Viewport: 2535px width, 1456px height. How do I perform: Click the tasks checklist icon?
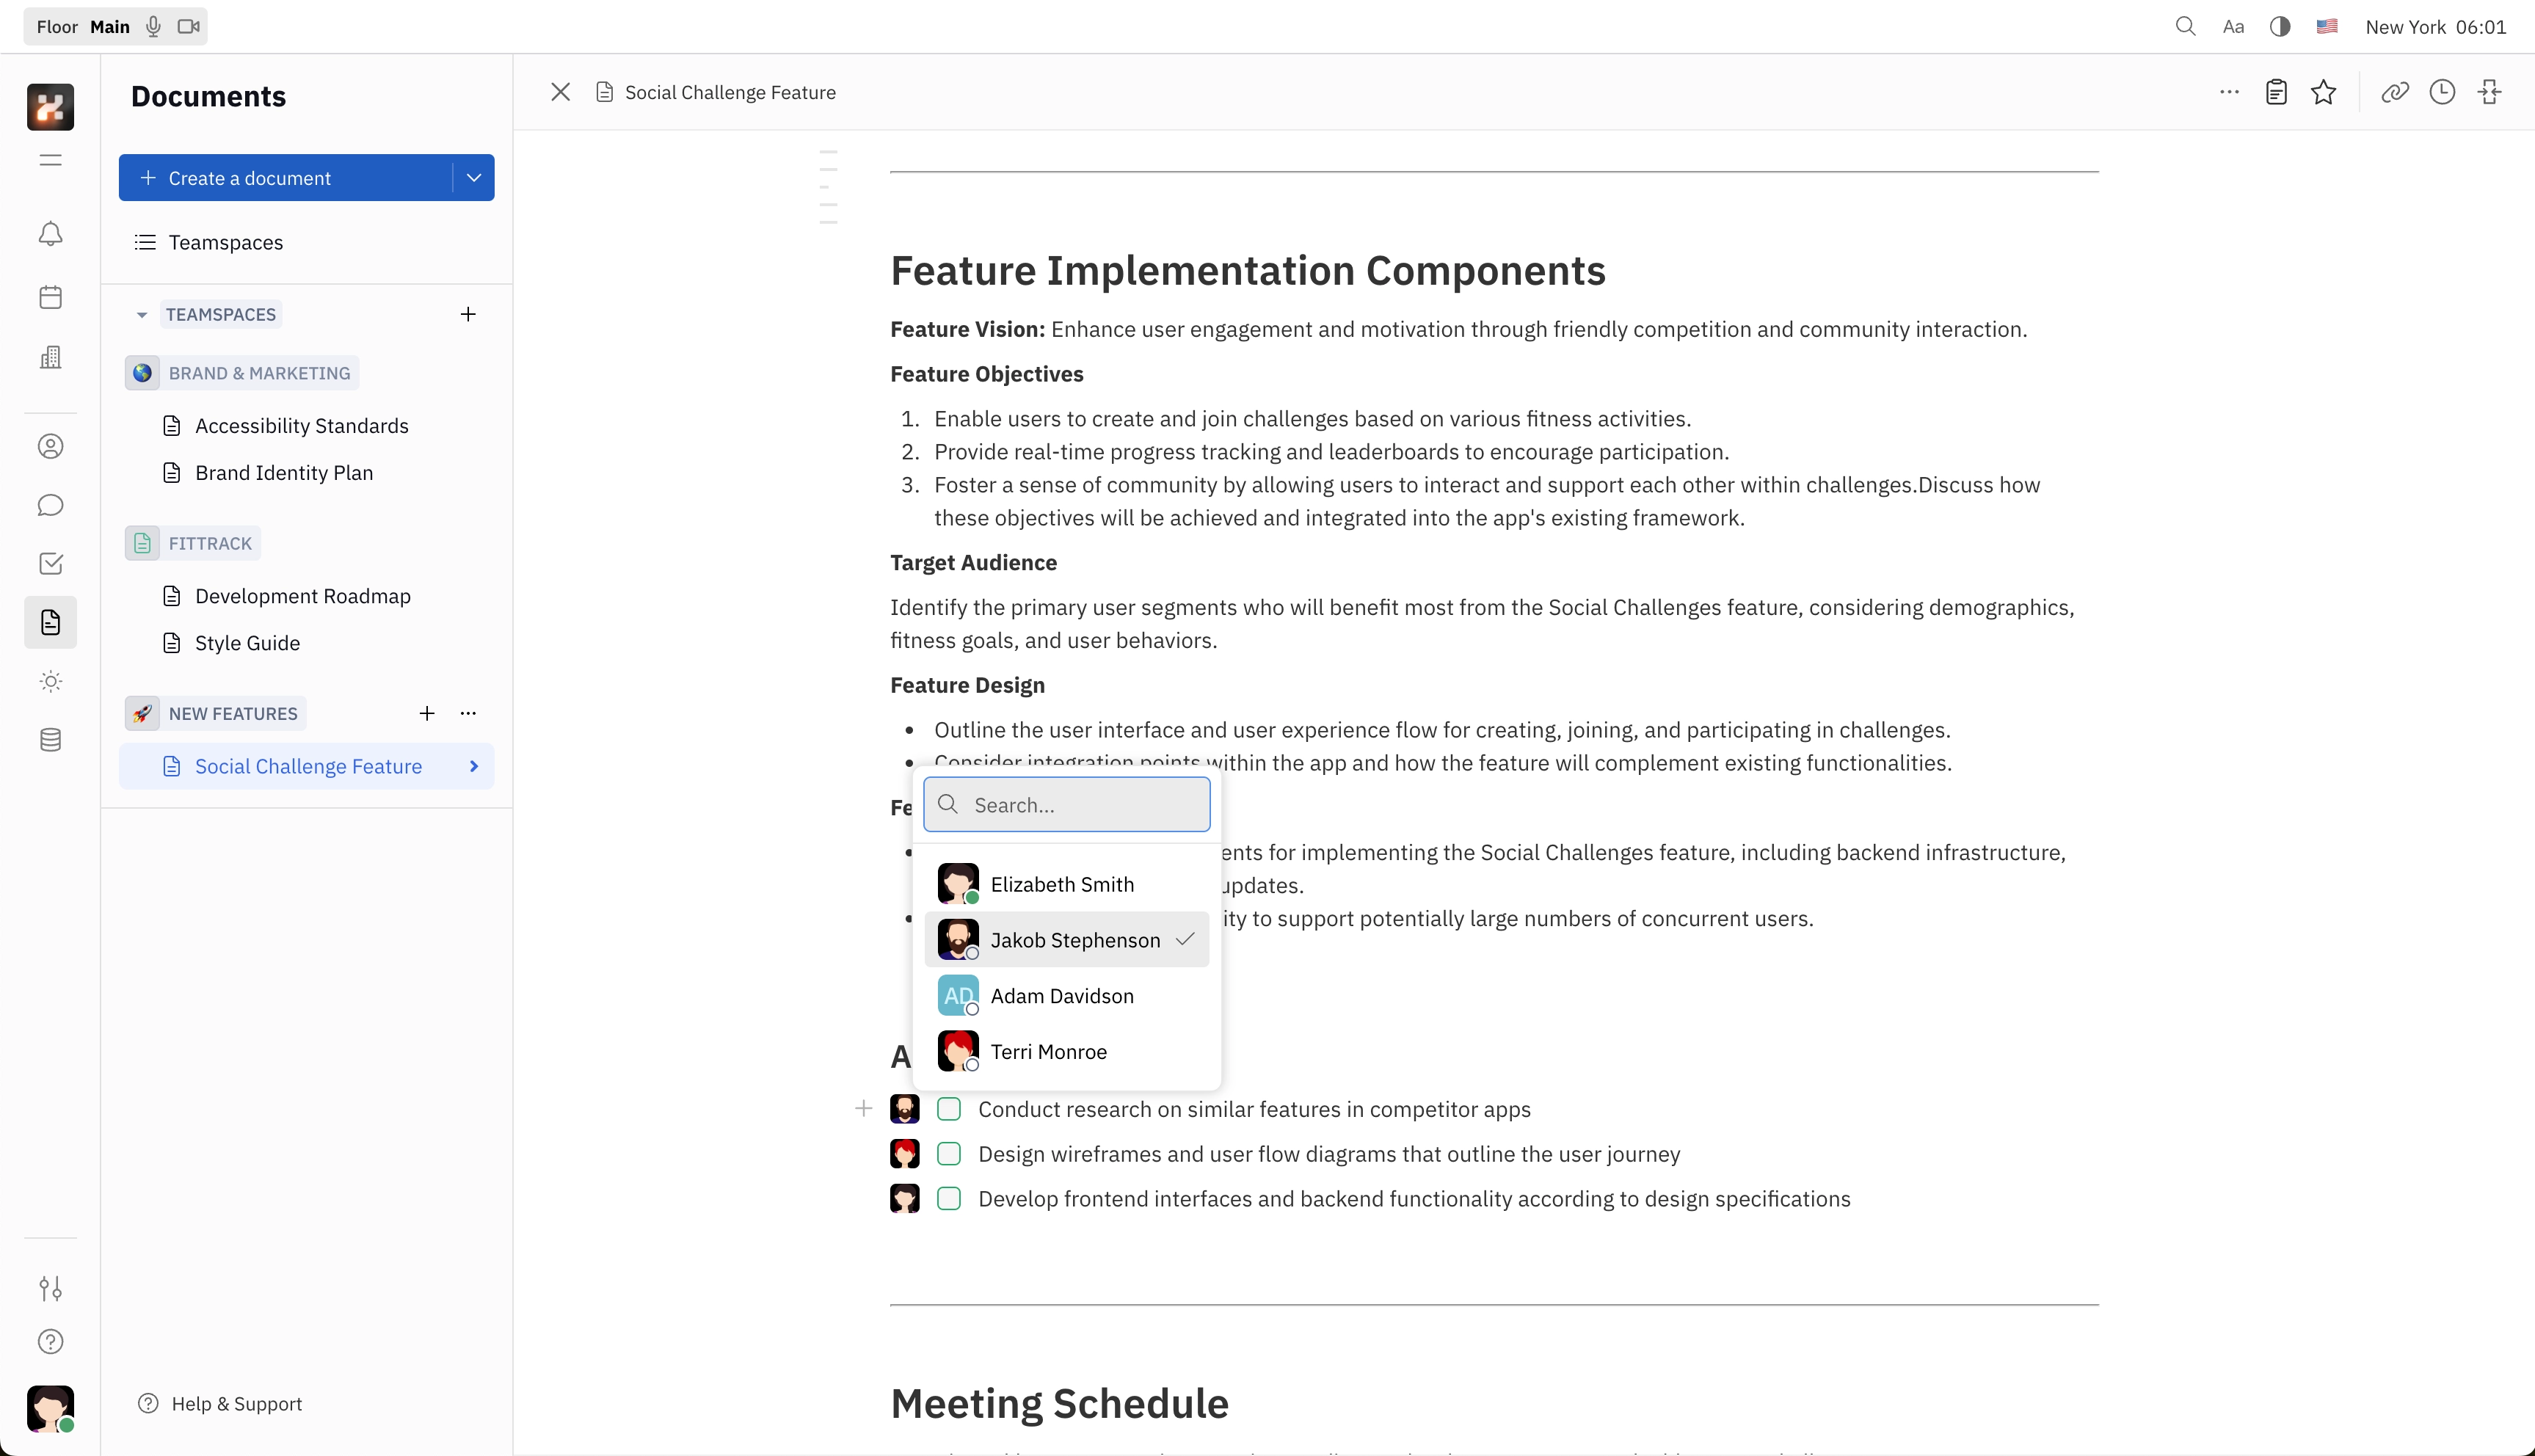tap(51, 564)
